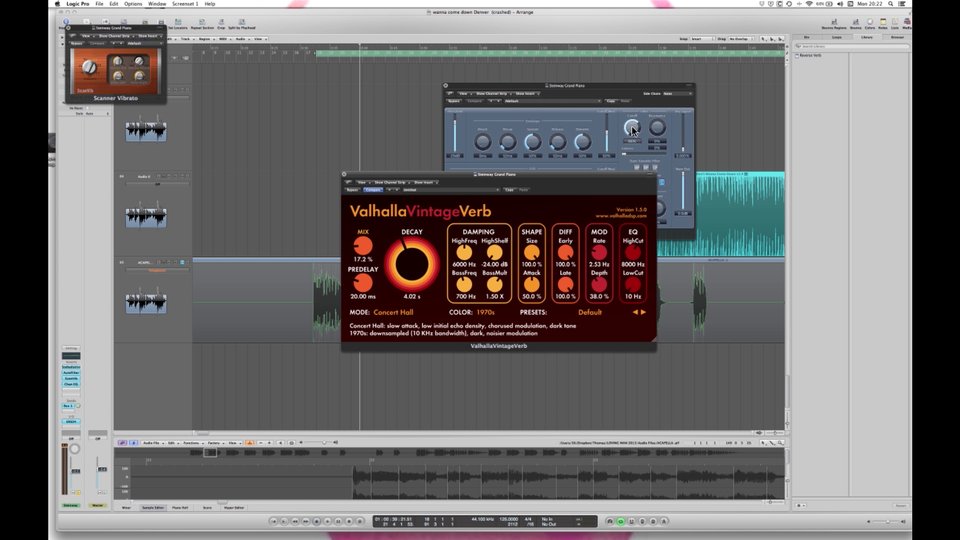
Task: Open the Screenset 1 menu
Action: tap(184, 4)
